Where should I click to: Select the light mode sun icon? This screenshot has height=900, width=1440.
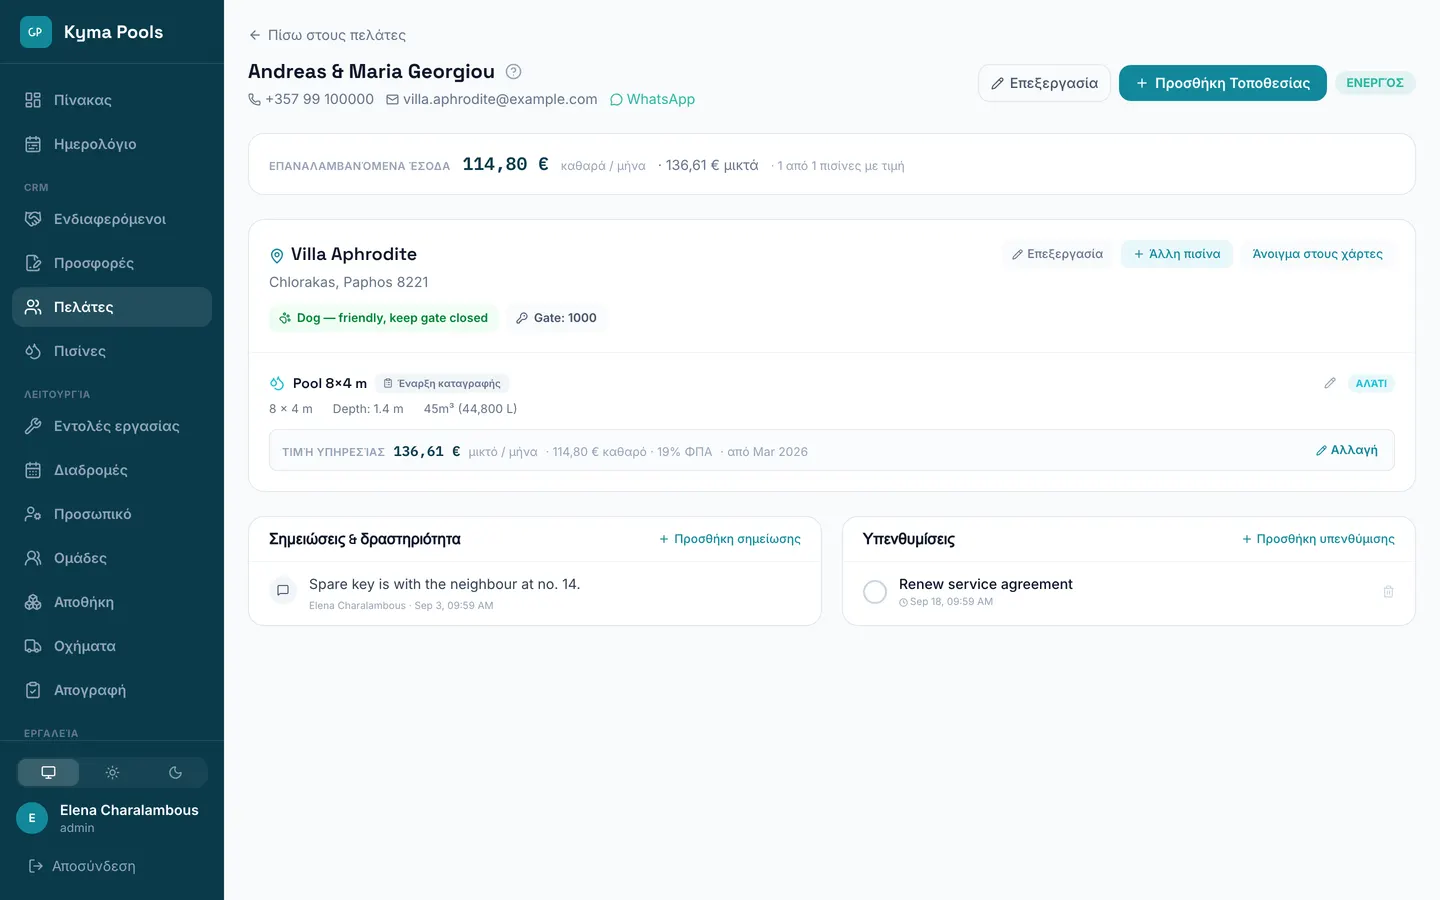(x=112, y=772)
